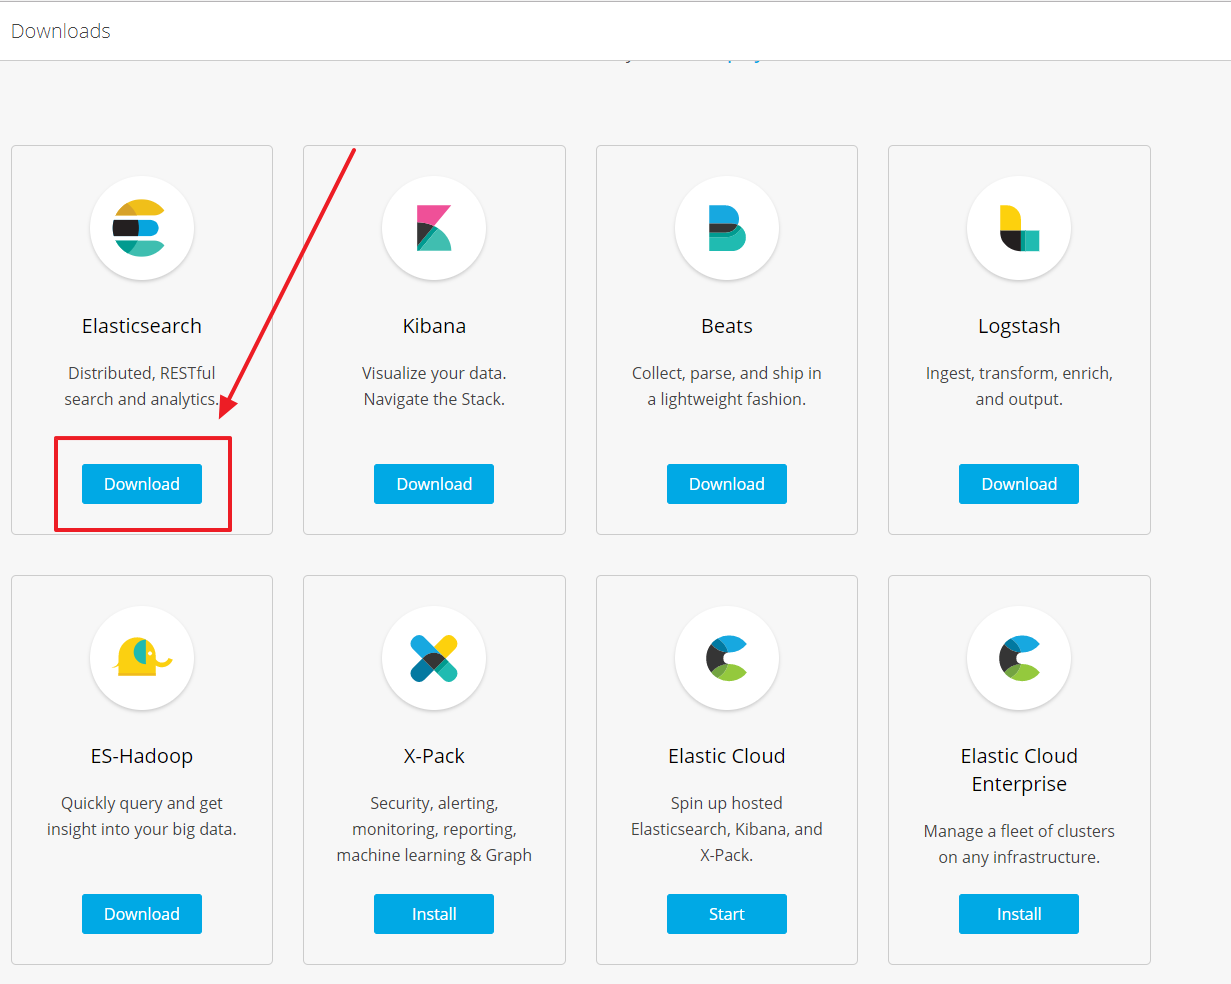Screen dimensions: 1231x984
Task: Click the X-Pack logo icon
Action: pos(434,658)
